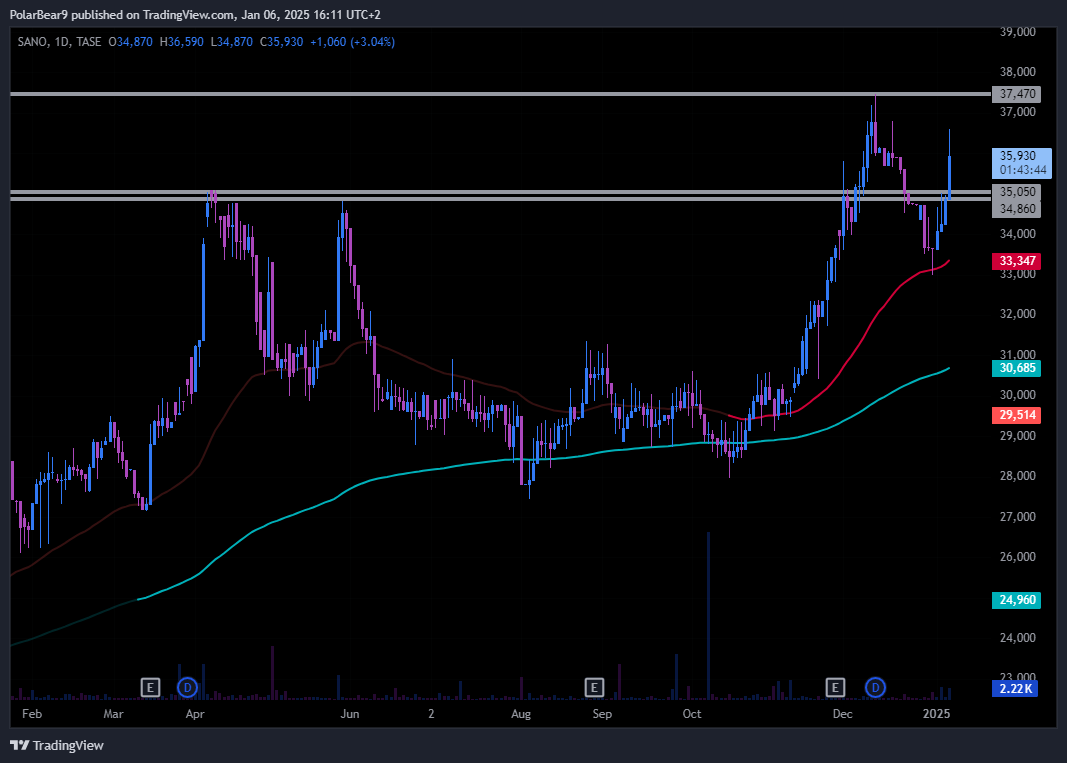Click the Sep label on time axis
The height and width of the screenshot is (763, 1067).
click(602, 714)
